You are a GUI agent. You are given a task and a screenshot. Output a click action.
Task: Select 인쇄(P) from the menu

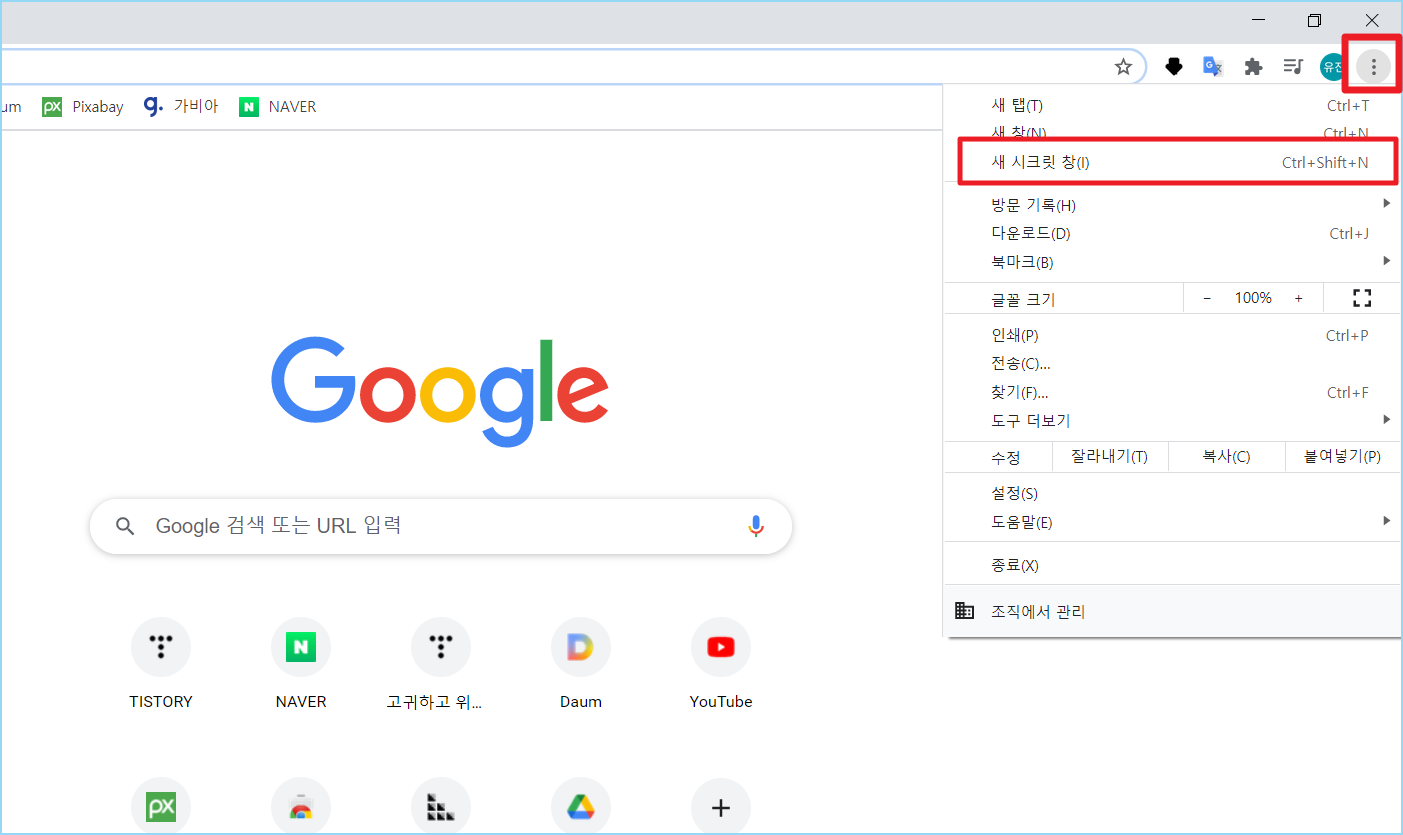[x=1172, y=335]
